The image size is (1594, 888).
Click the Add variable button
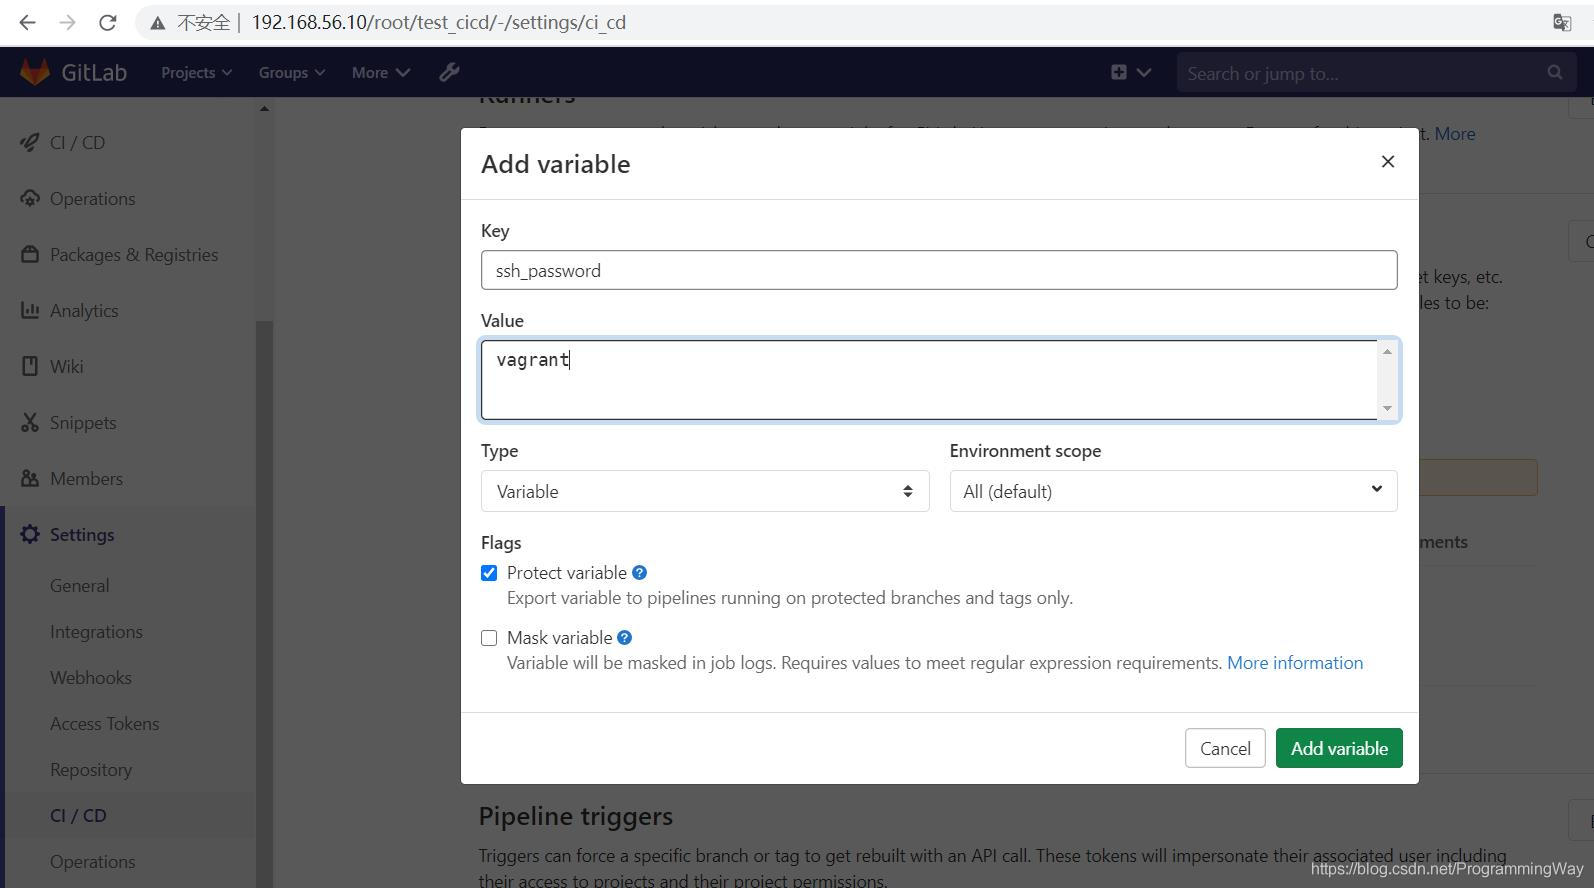[1339, 748]
